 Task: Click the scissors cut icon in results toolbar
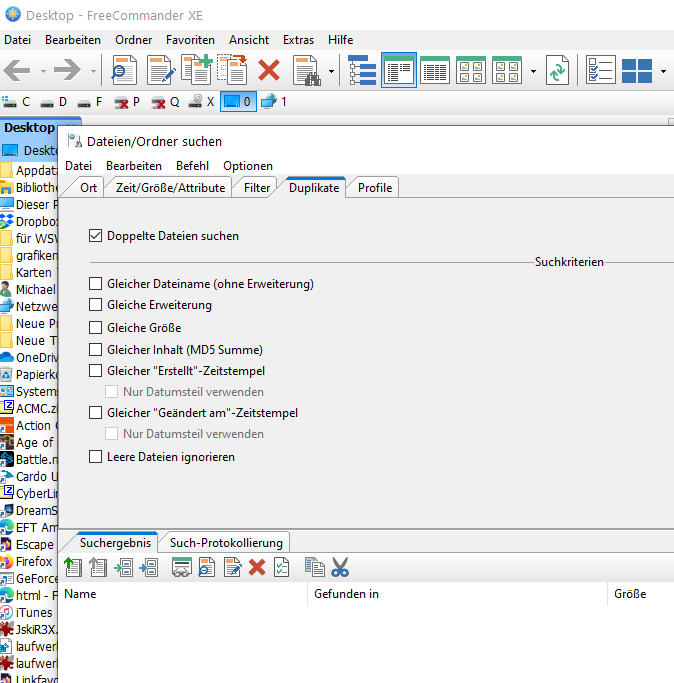point(340,567)
